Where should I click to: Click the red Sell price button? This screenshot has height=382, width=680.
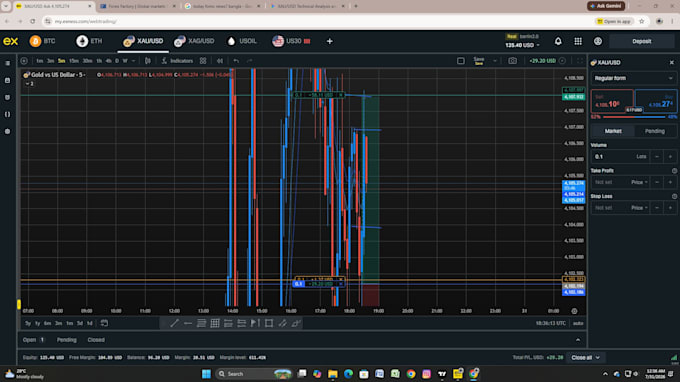(612, 101)
